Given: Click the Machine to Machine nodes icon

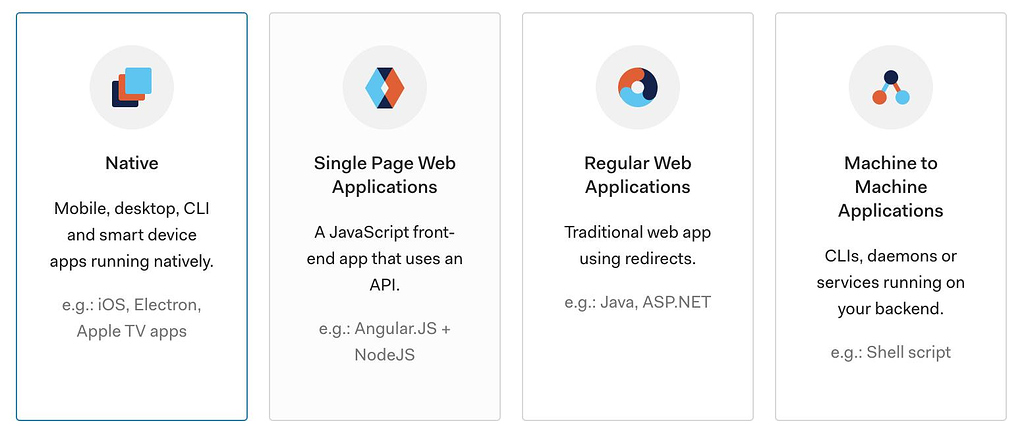Looking at the screenshot, I should pyautogui.click(x=891, y=87).
